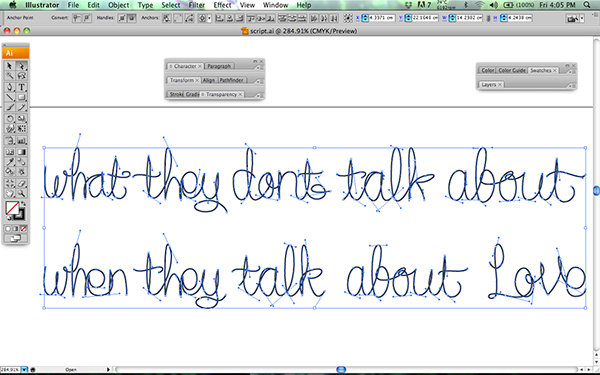Select the Gradient tool
Viewport: 600px width, 375px height.
tap(21, 152)
